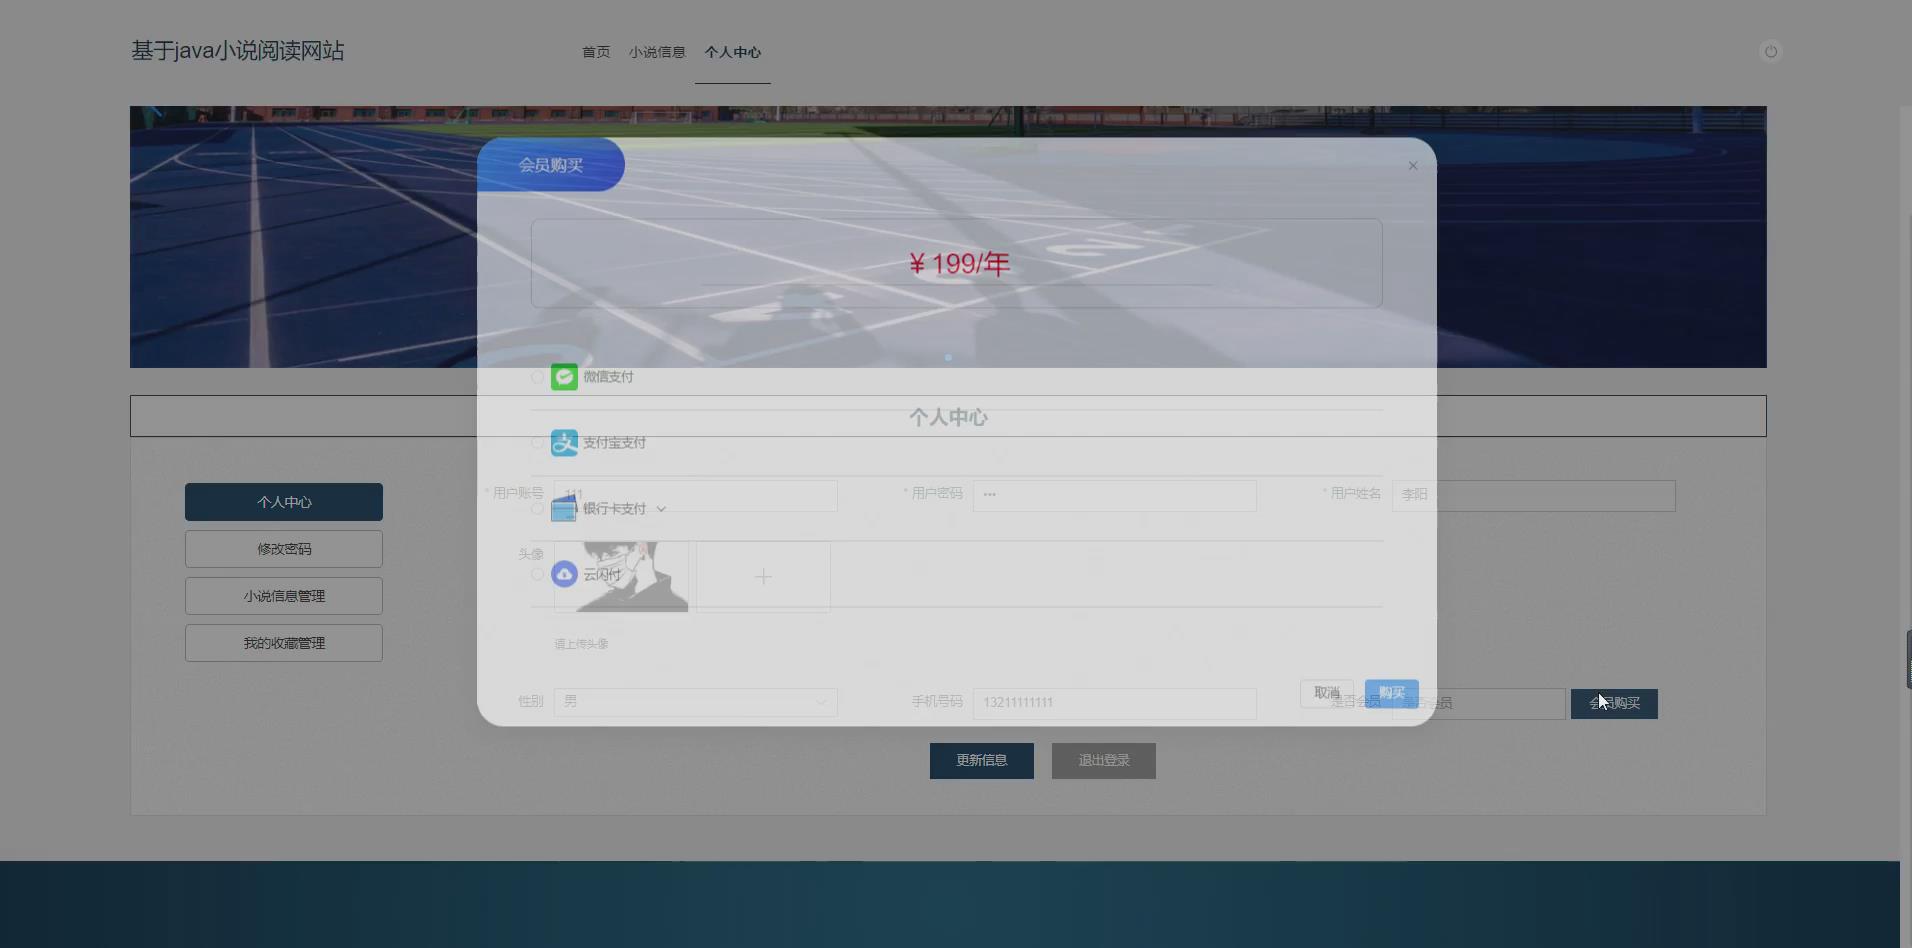Viewport: 1912px width, 948px height.
Task: Select the 微信支付 payment radio button
Action: click(536, 377)
